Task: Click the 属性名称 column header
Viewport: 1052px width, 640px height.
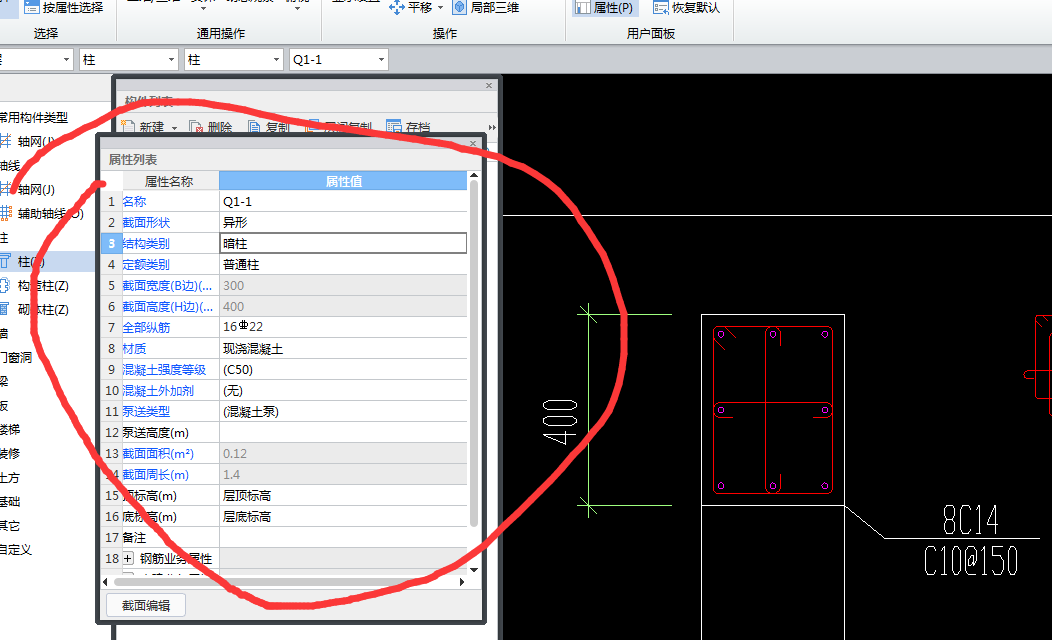Action: tap(168, 181)
